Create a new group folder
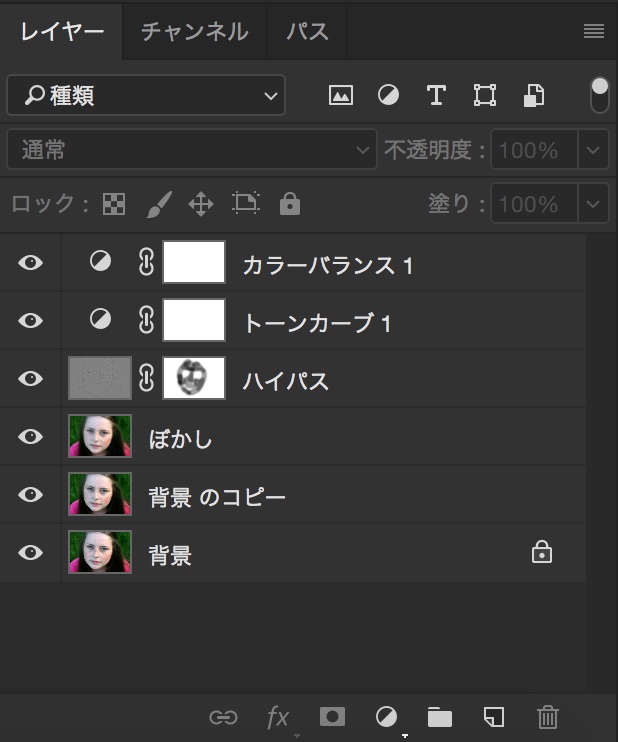The height and width of the screenshot is (742, 618). [x=440, y=717]
